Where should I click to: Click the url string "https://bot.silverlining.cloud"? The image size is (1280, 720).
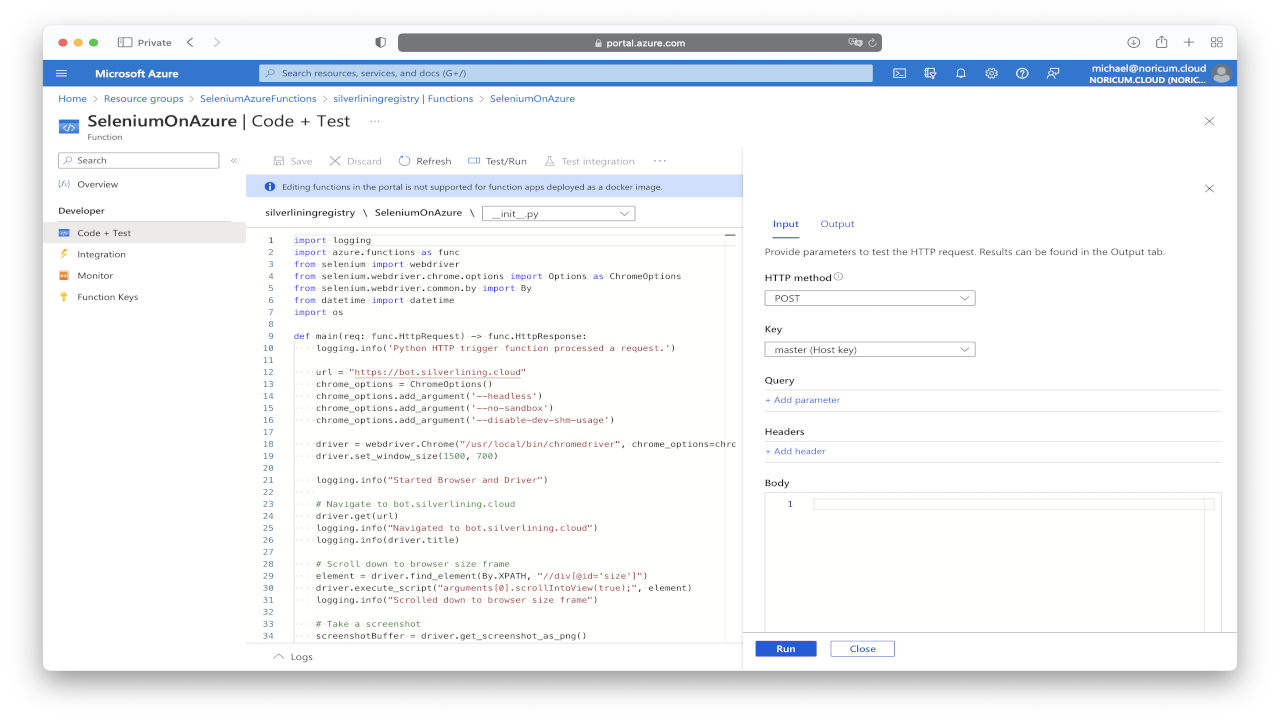[437, 372]
